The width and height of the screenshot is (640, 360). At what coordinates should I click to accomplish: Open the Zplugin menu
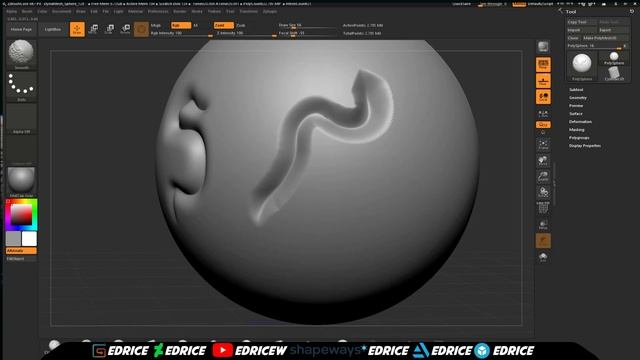[x=270, y=11]
